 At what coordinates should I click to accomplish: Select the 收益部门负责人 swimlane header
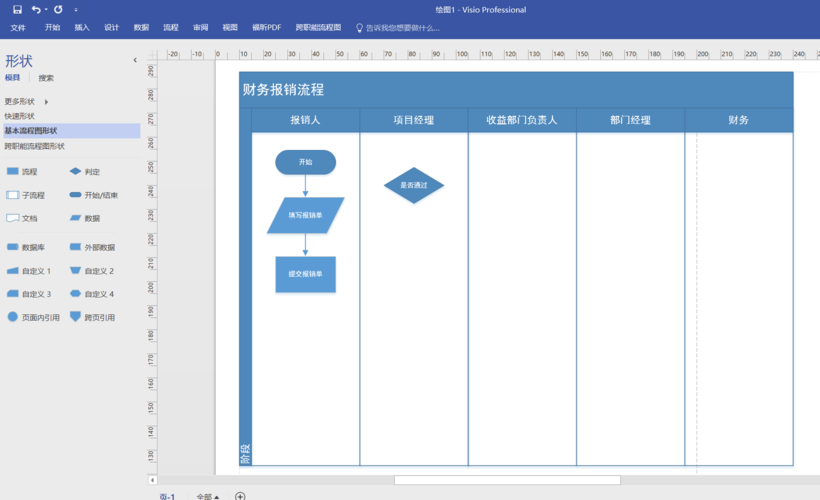(522, 120)
